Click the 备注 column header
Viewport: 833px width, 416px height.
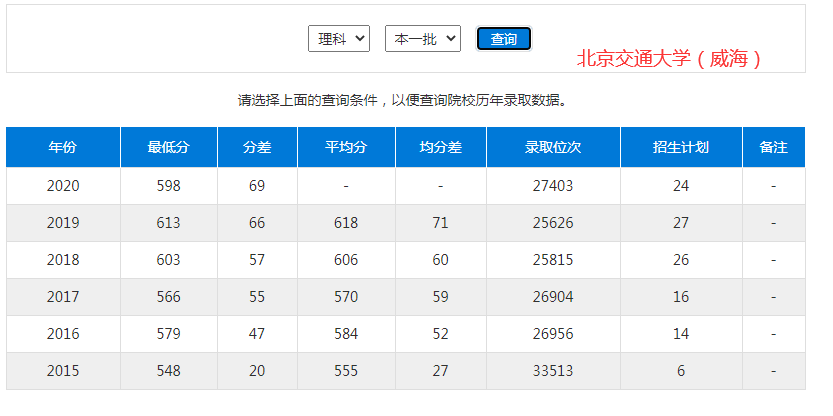click(x=774, y=147)
